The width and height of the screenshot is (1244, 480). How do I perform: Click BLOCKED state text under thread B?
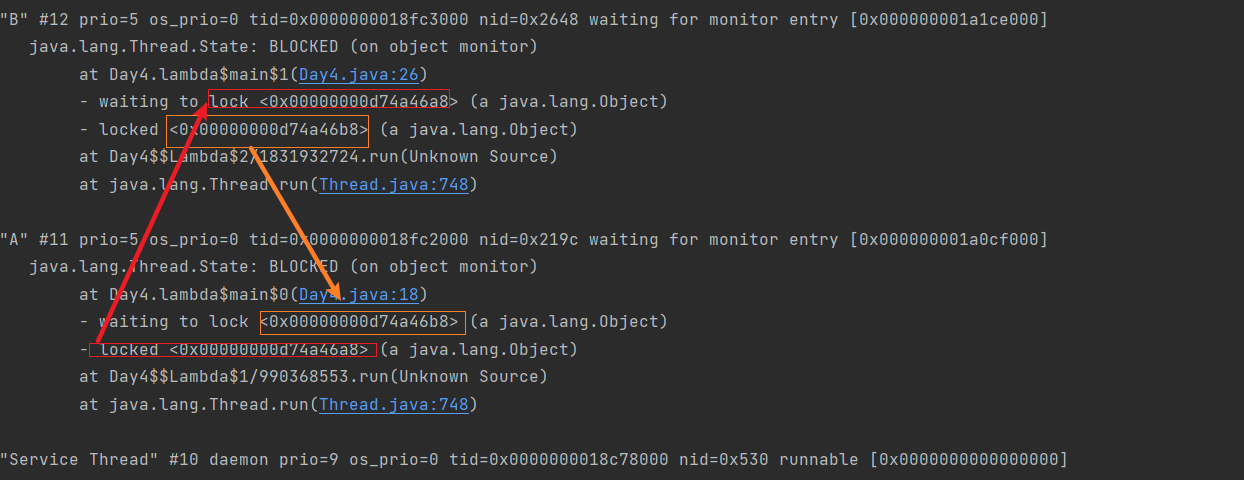(x=303, y=46)
